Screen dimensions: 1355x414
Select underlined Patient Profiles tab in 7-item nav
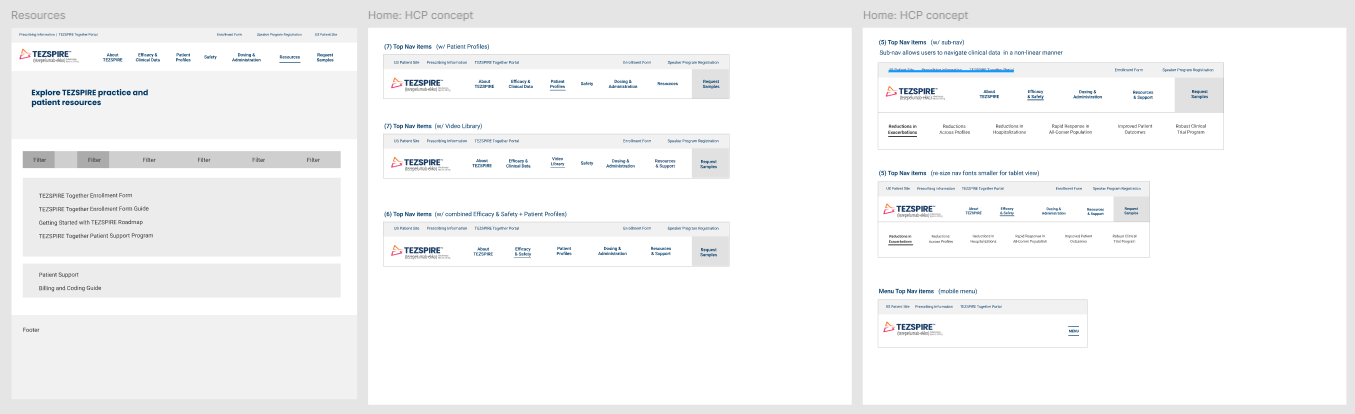click(557, 84)
